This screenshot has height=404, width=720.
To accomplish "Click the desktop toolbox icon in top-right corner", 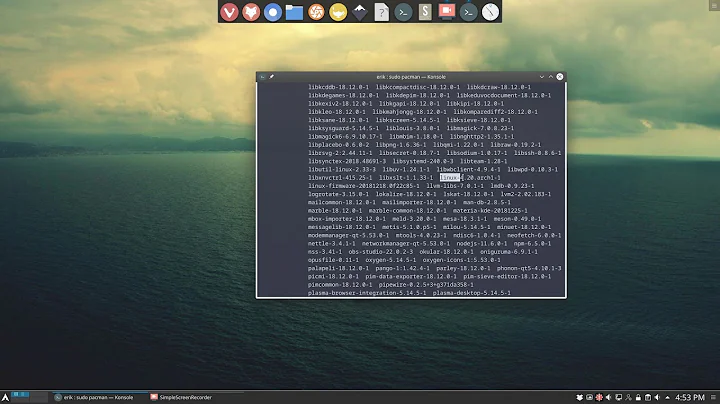I will pyautogui.click(x=714, y=5).
